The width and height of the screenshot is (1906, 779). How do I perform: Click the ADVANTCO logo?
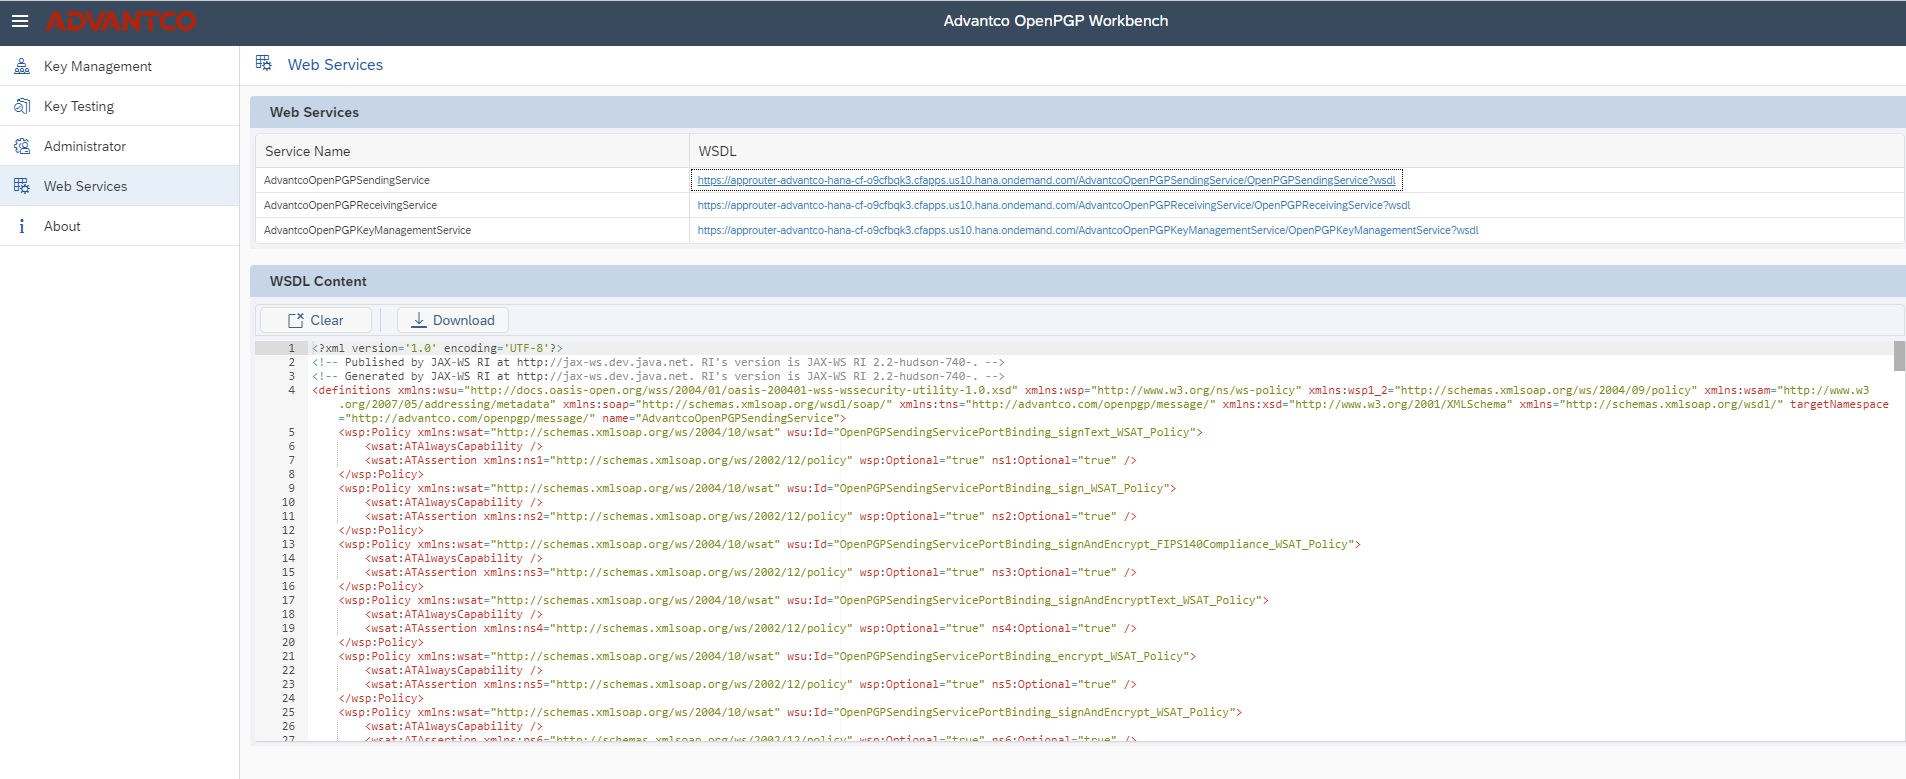(x=121, y=21)
